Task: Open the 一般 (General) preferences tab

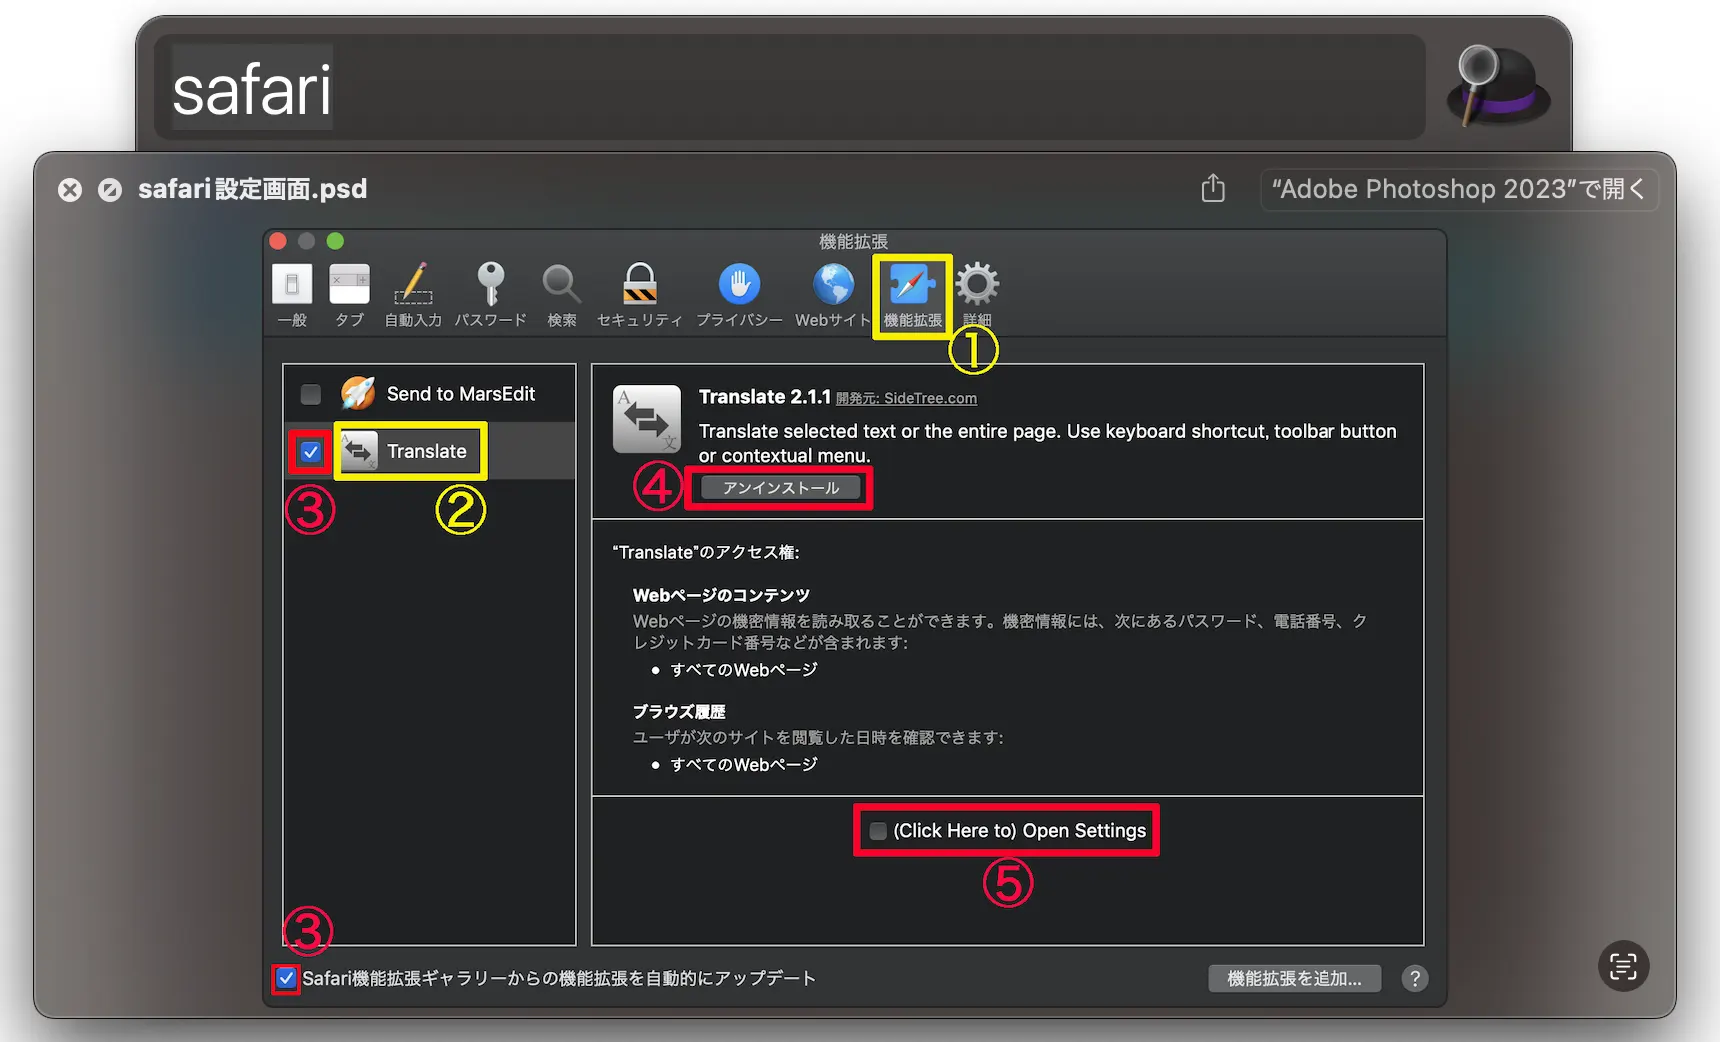Action: pyautogui.click(x=292, y=296)
